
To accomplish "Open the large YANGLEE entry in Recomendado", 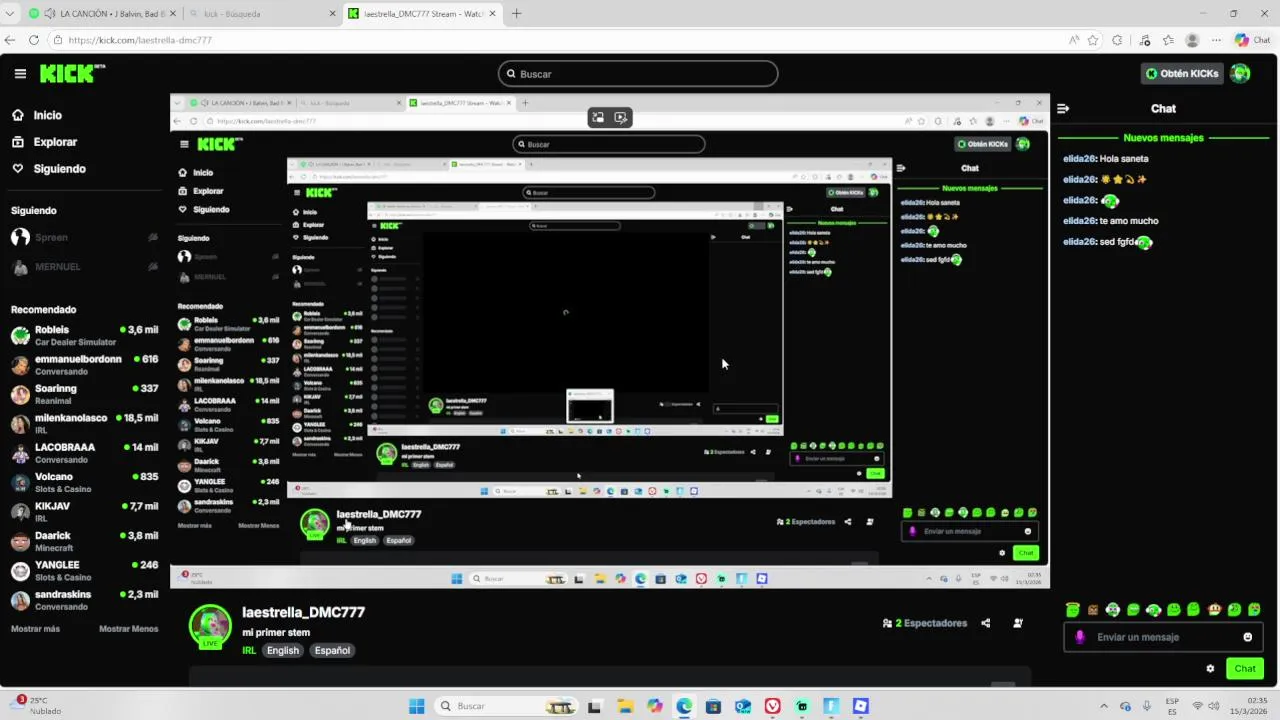I will click(84, 570).
